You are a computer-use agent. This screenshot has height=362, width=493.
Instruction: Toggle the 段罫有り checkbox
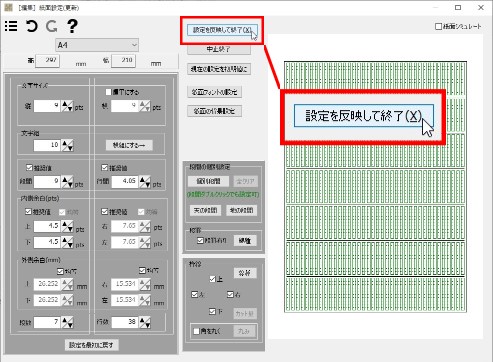click(x=200, y=240)
